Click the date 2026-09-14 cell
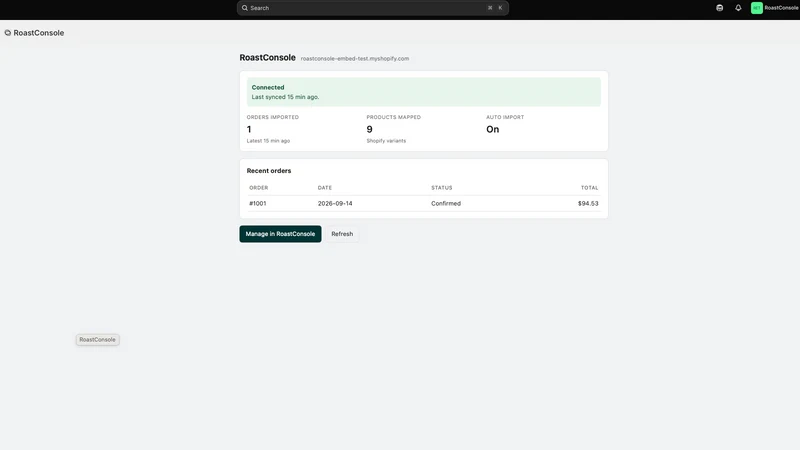The width and height of the screenshot is (800, 450). [x=335, y=203]
